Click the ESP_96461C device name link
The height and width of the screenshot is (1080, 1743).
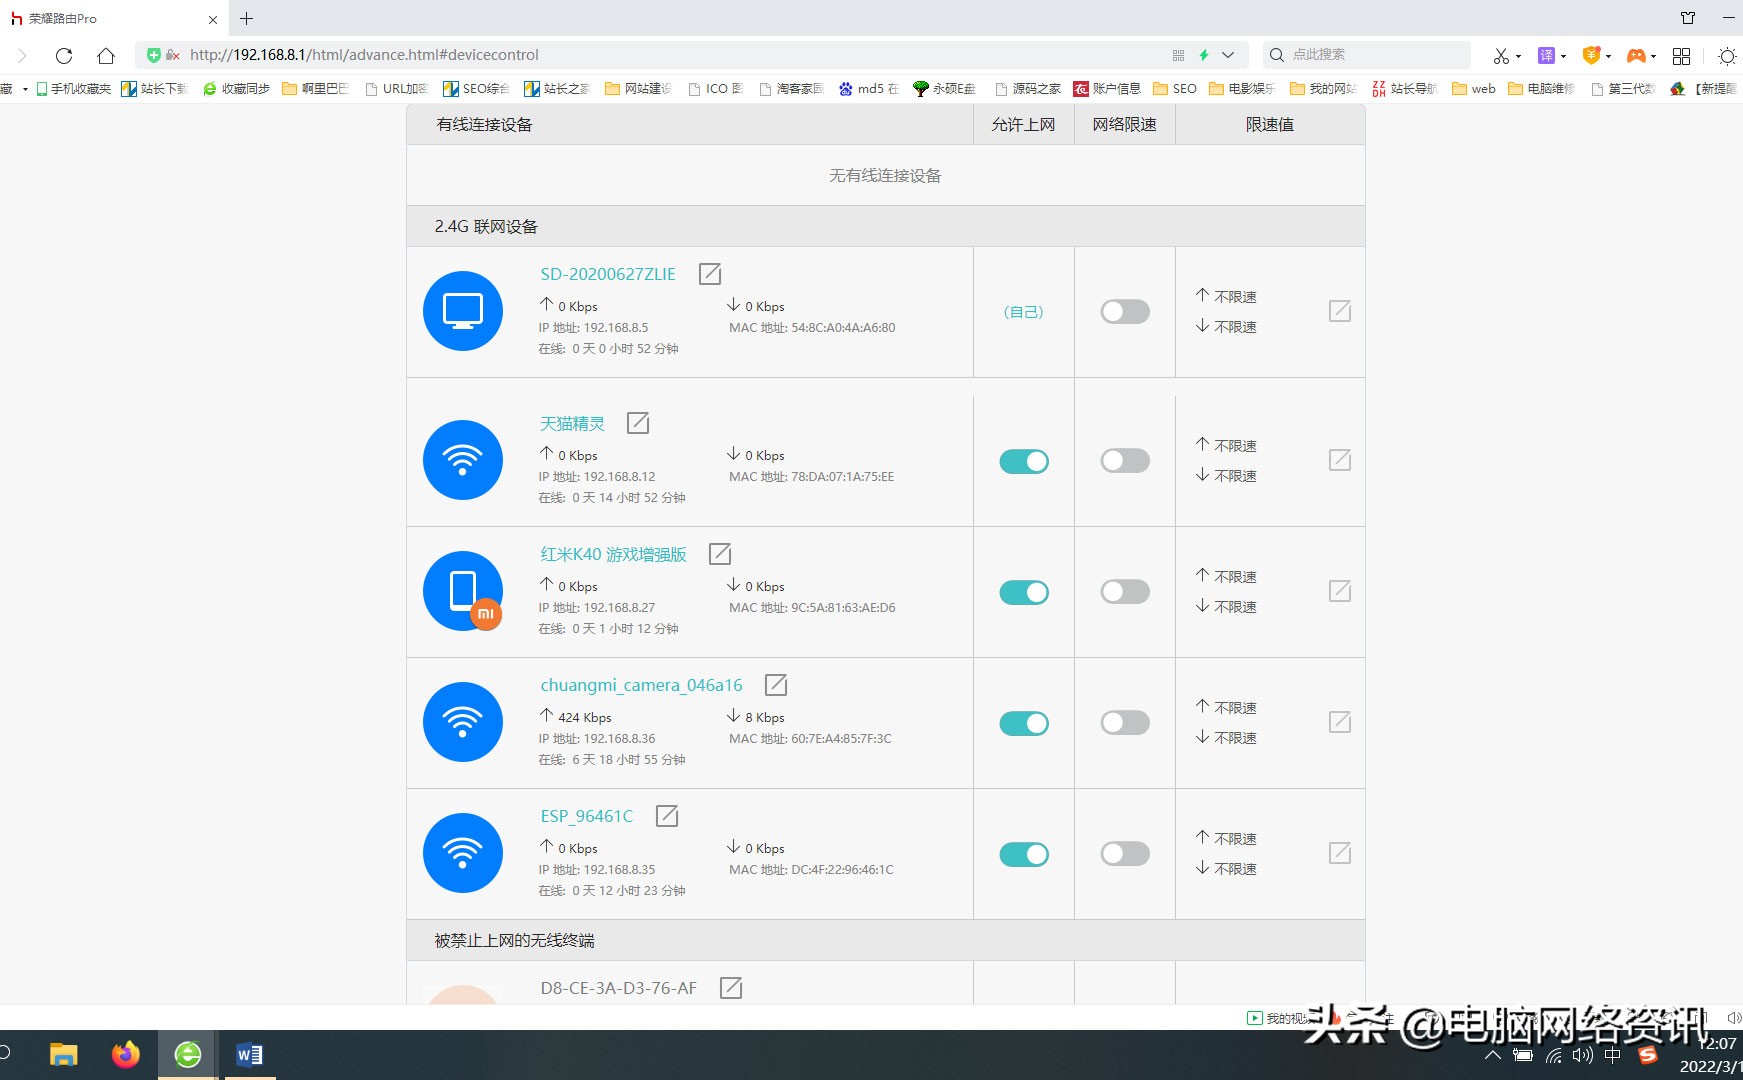586,815
